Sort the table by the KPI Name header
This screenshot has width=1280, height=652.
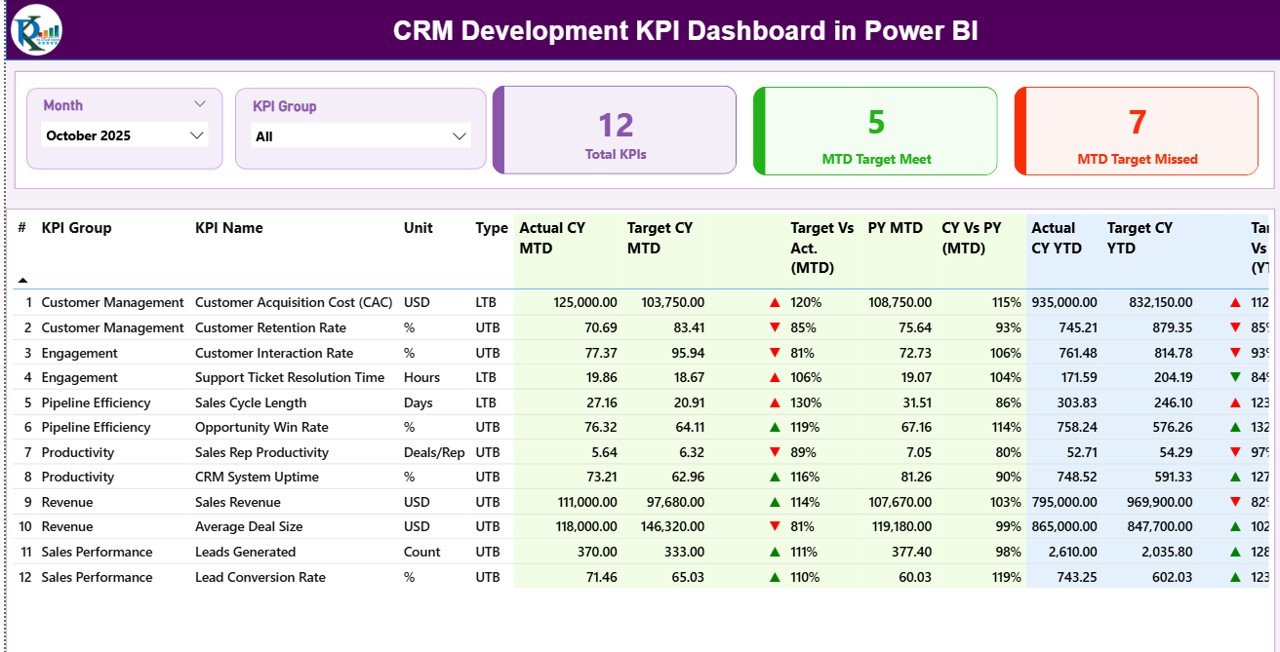pos(228,228)
